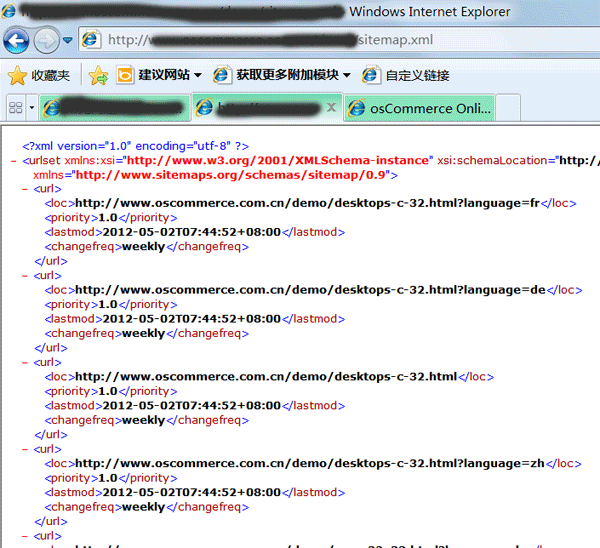The height and width of the screenshot is (548, 600).
Task: Open the tab list dropdown arrow
Action: (32, 107)
